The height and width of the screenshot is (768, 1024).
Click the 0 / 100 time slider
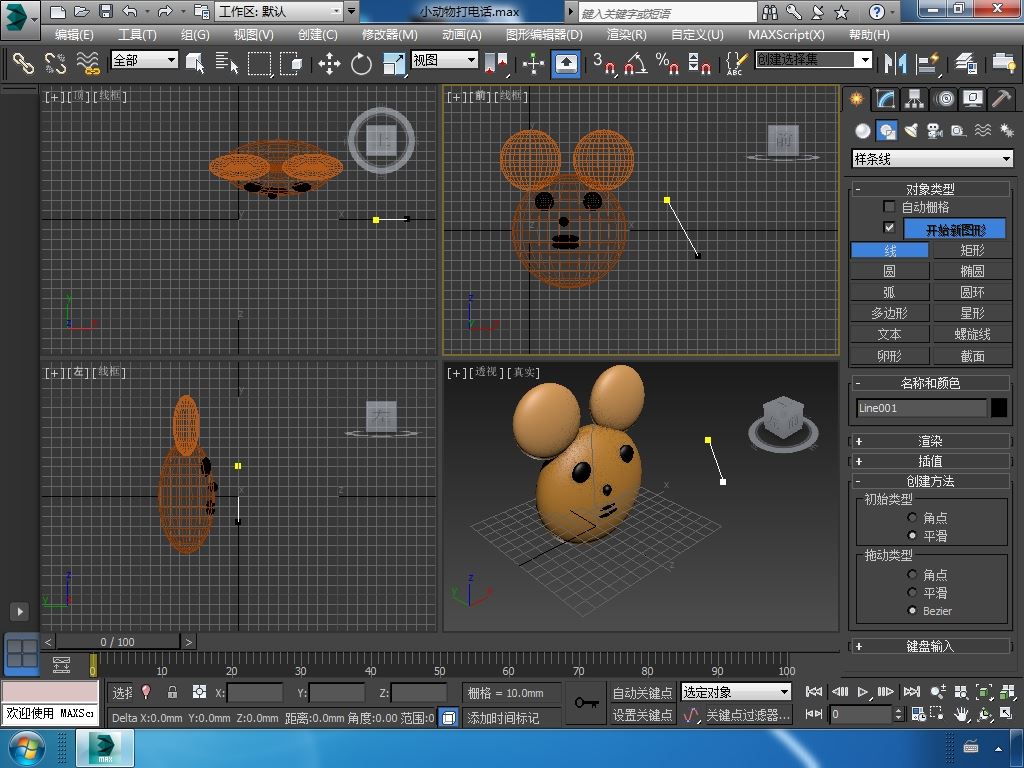[x=118, y=642]
